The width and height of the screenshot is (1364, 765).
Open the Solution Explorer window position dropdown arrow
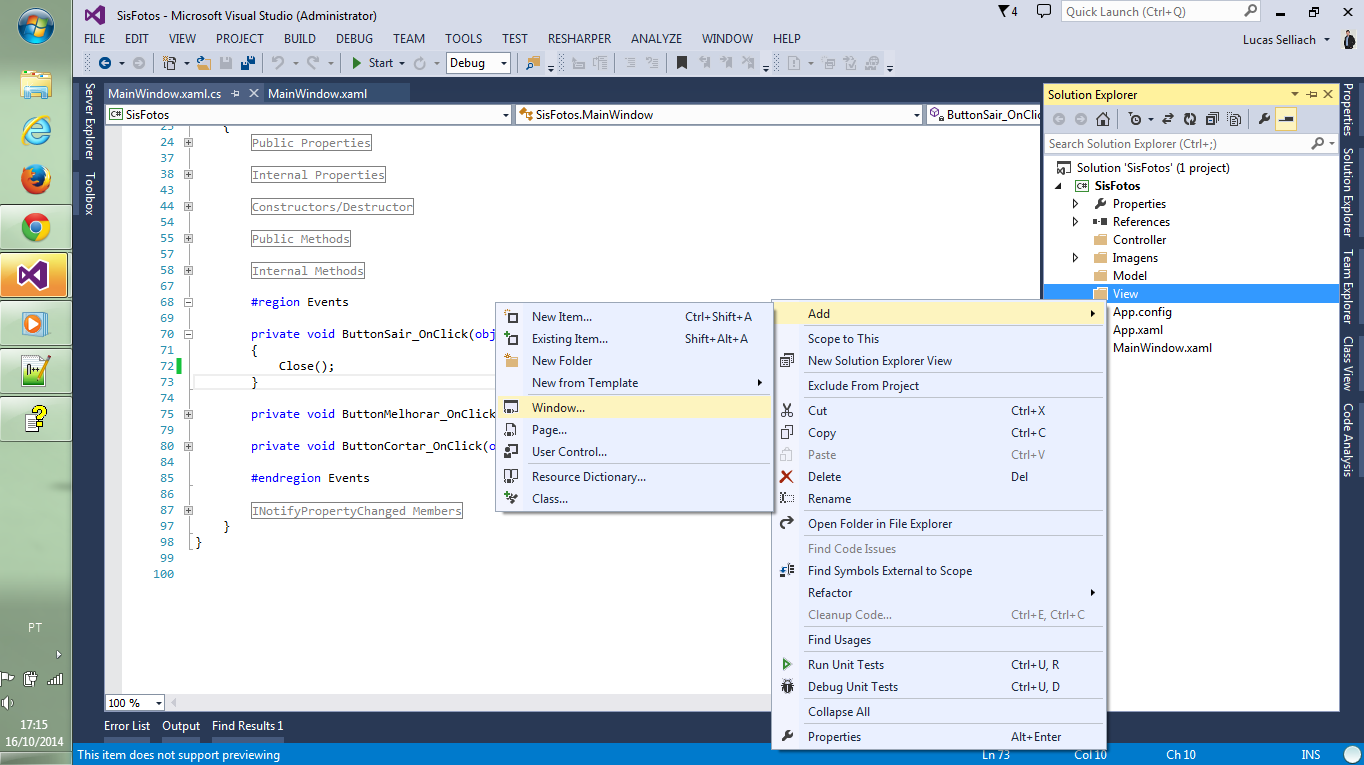click(x=1294, y=94)
